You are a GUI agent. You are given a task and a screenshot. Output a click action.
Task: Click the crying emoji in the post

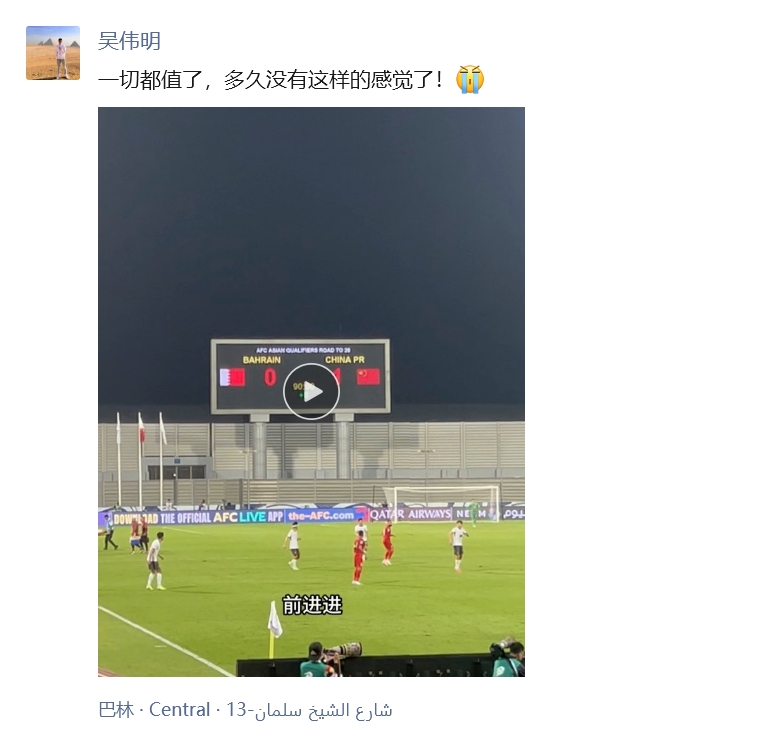(470, 80)
